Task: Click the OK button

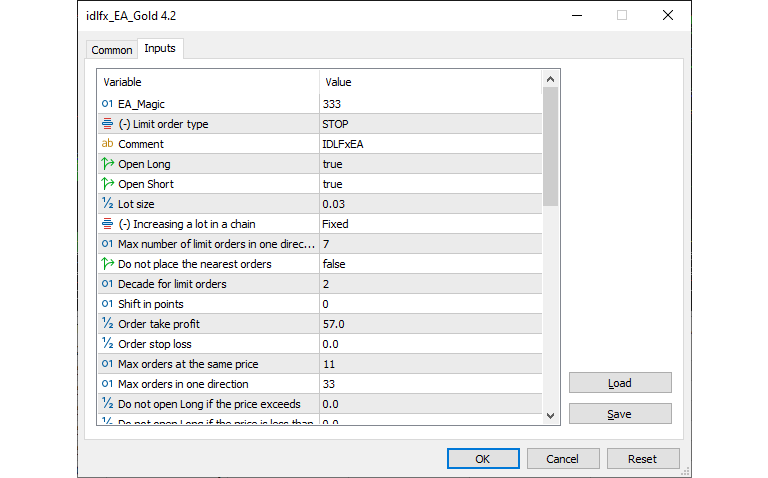Action: pyautogui.click(x=482, y=459)
